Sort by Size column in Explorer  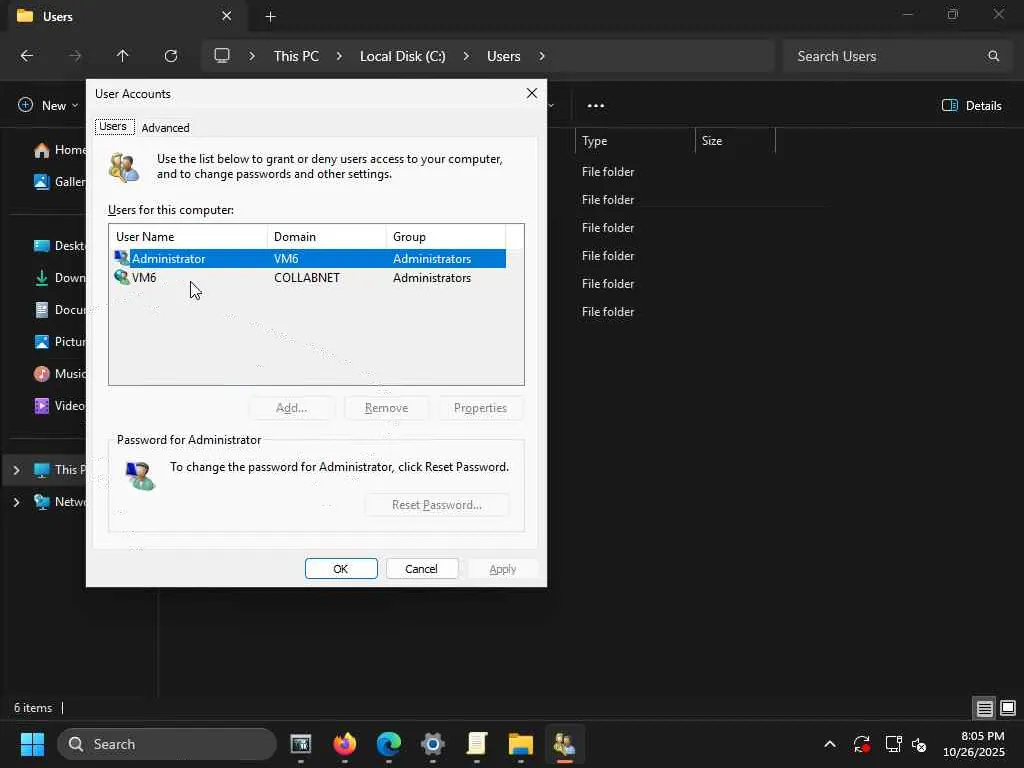point(735,141)
